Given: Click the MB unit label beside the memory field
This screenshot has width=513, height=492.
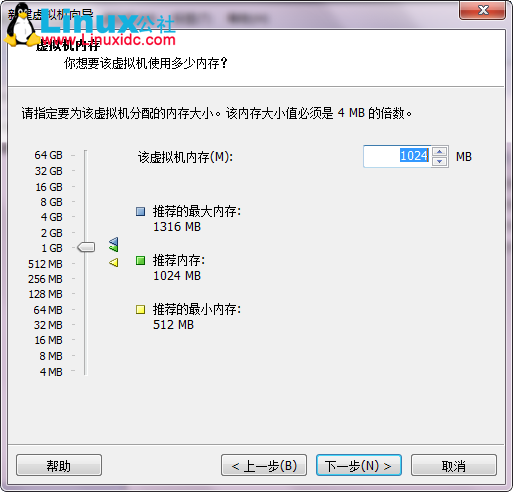Looking at the screenshot, I should (x=464, y=157).
